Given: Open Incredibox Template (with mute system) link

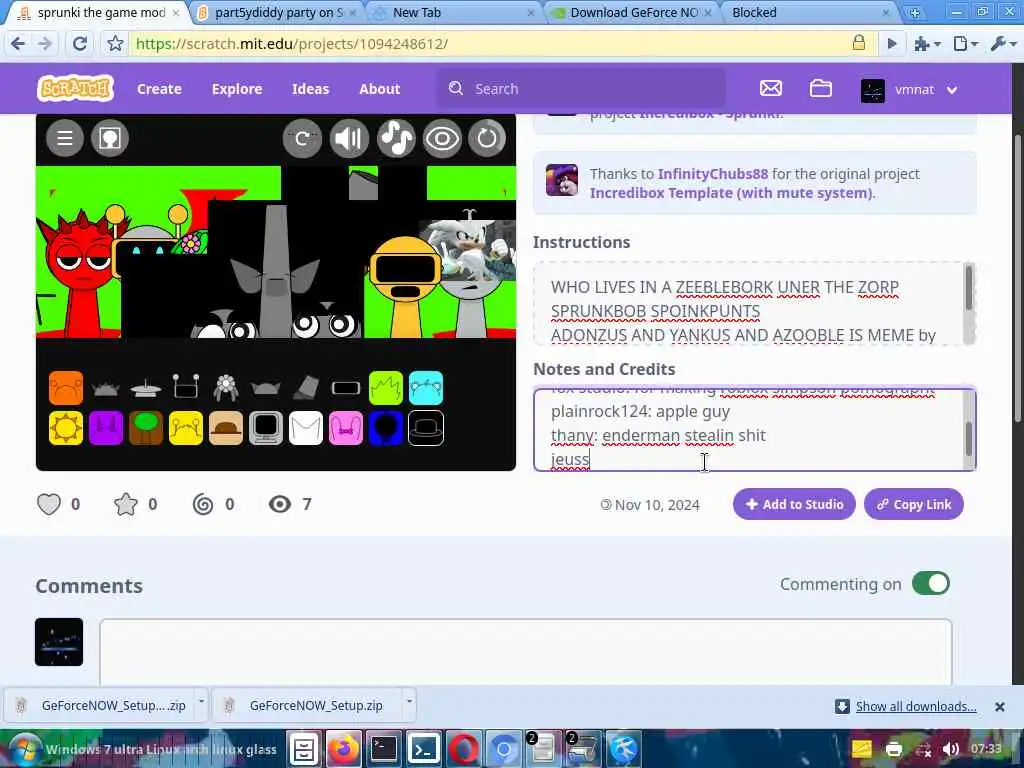Looking at the screenshot, I should click(730, 193).
